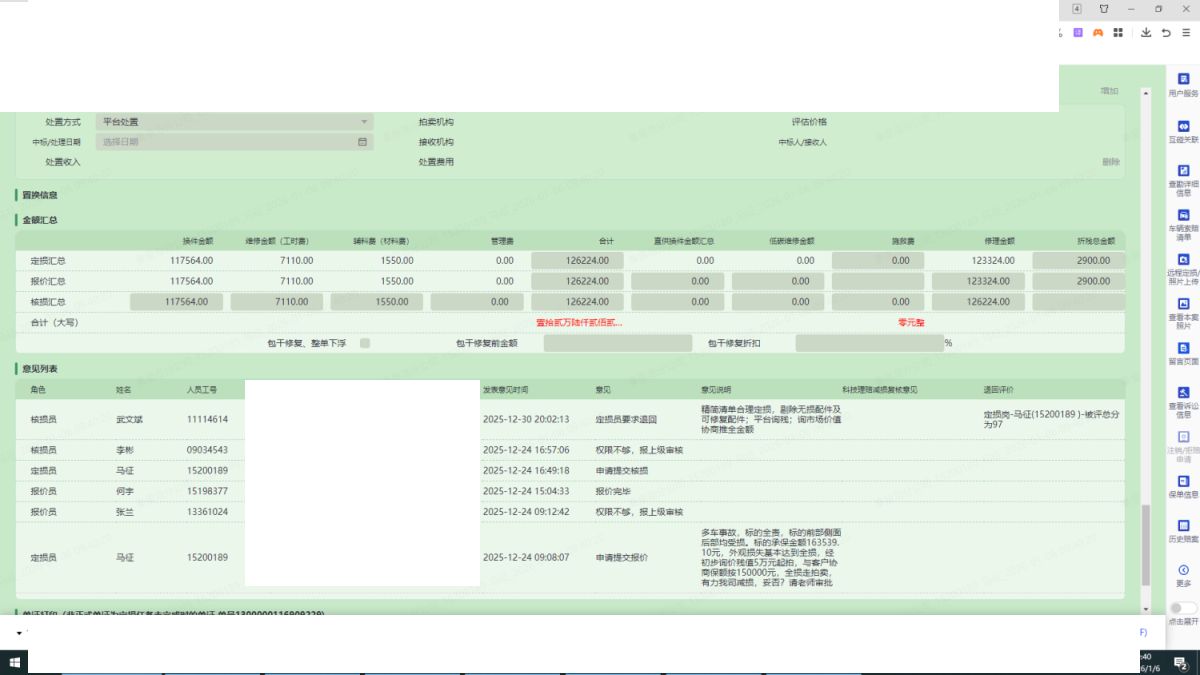Open 历史赔案 from the sidebar
Screen dimensions: 1200x675
pos(1183,526)
